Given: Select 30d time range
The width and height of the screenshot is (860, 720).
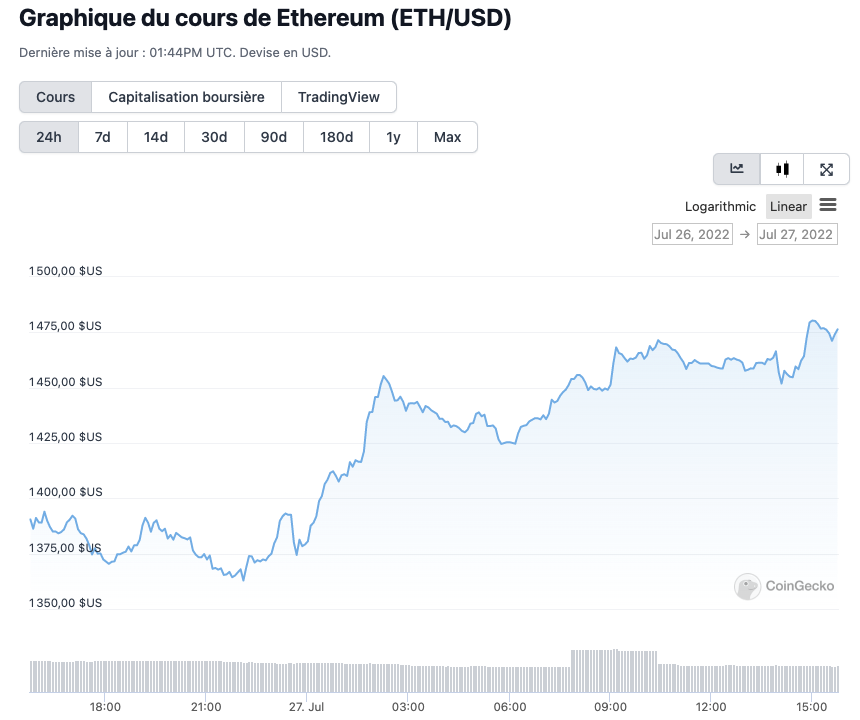Looking at the screenshot, I should point(214,137).
